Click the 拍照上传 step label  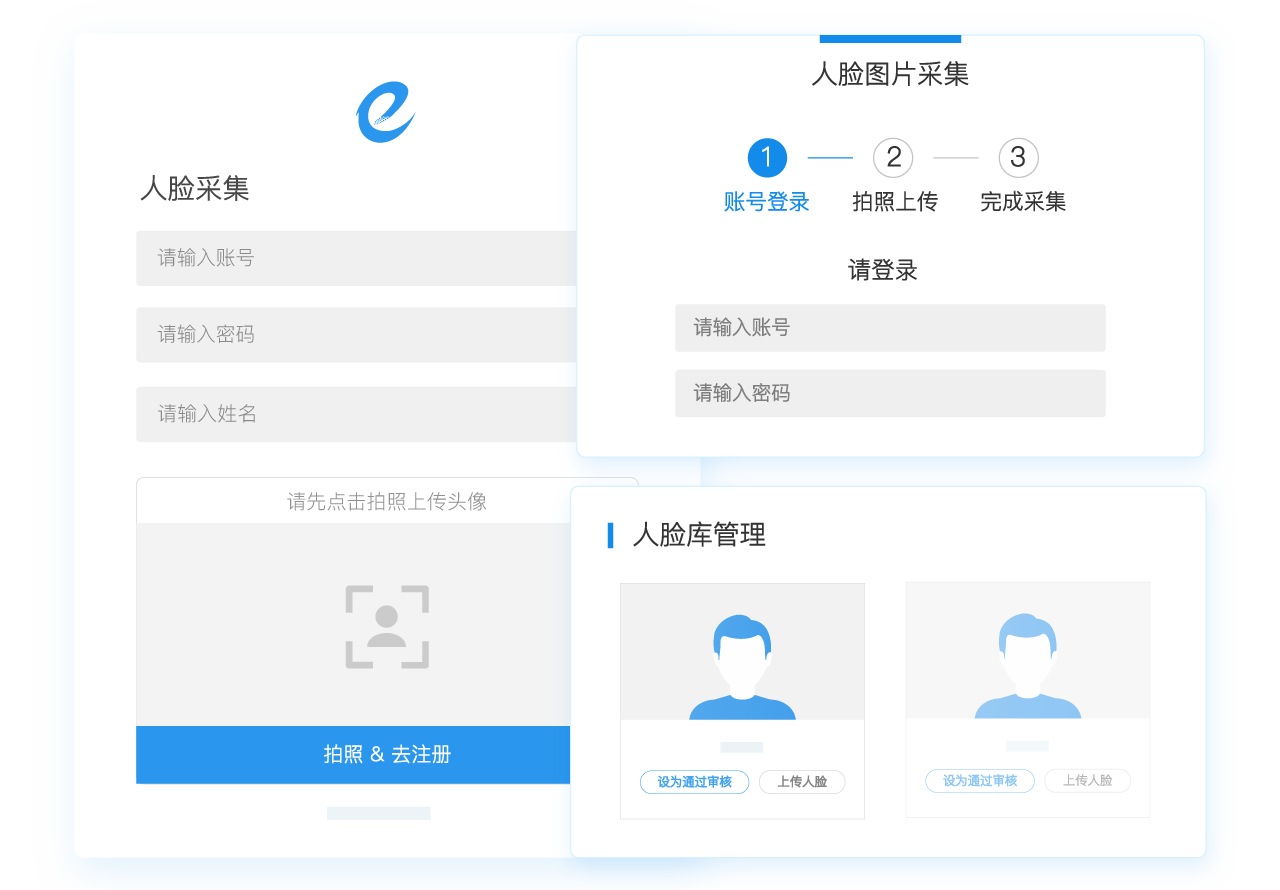tap(894, 202)
